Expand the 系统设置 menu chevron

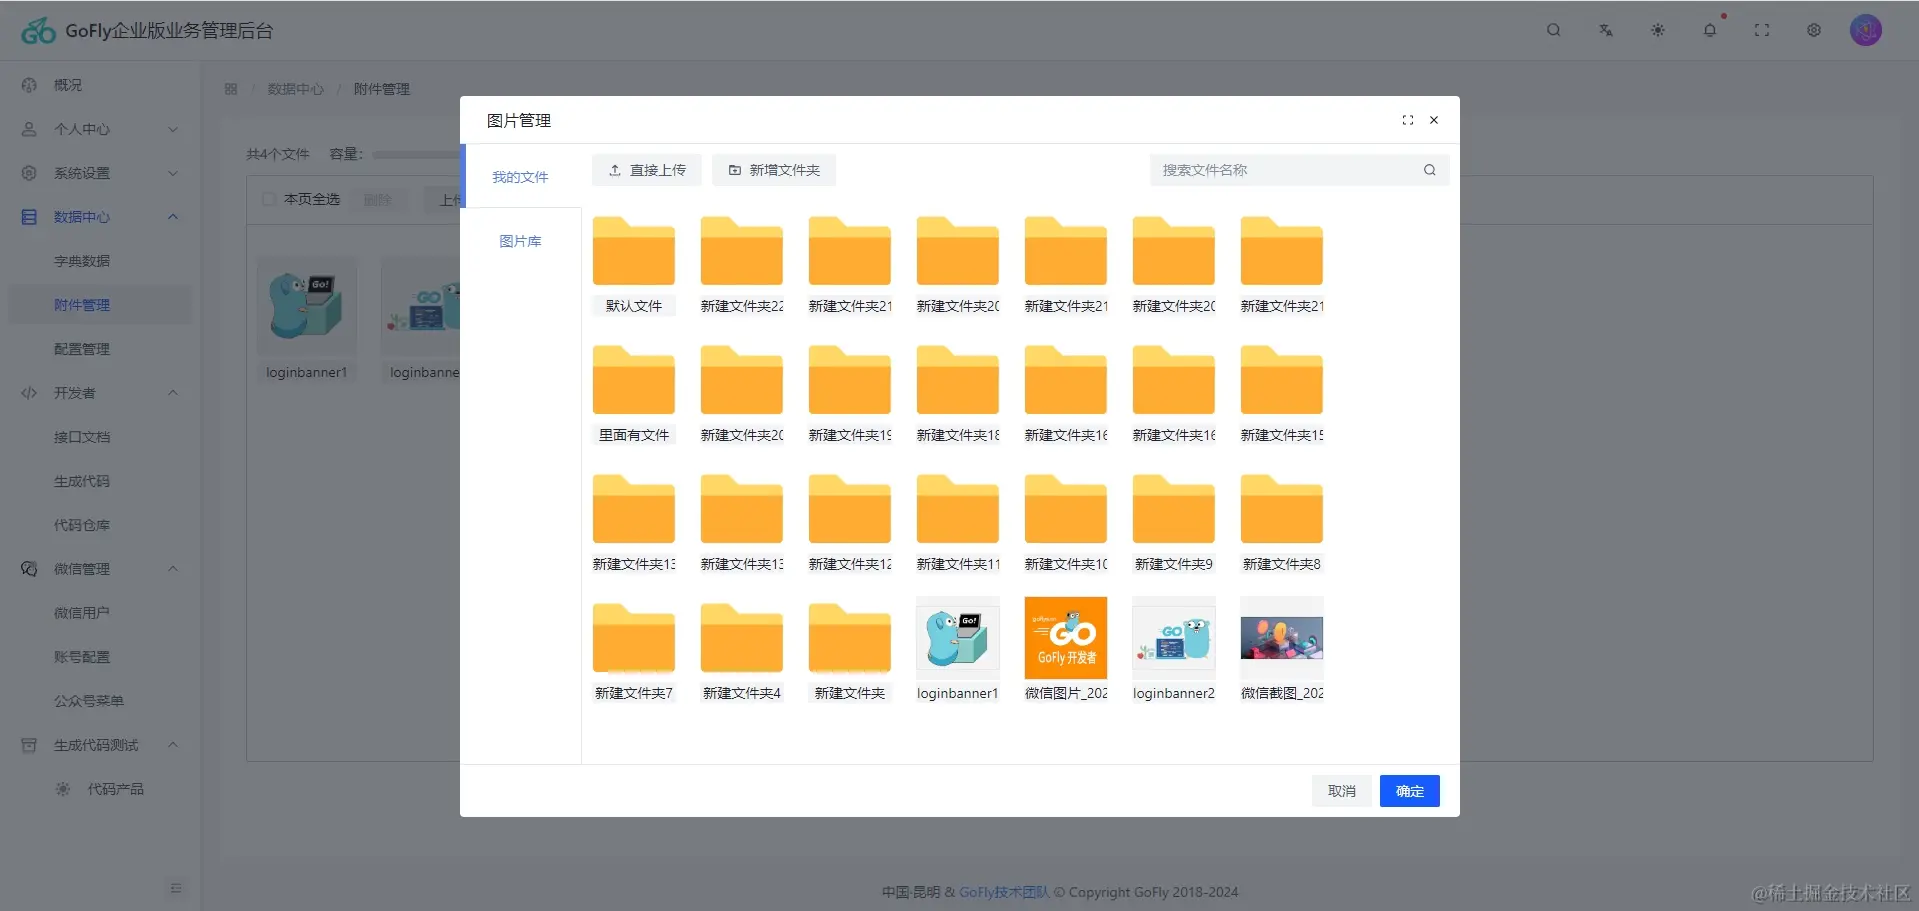[x=173, y=173]
